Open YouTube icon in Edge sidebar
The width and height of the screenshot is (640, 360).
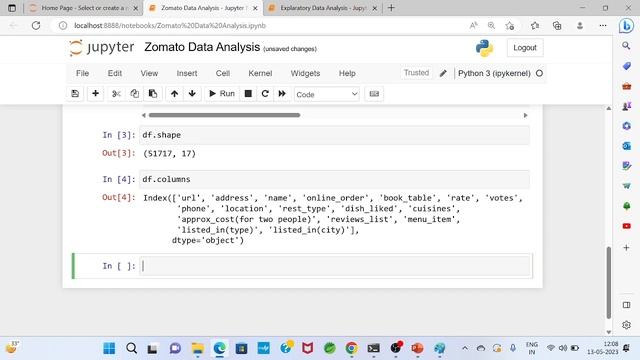coord(627,226)
